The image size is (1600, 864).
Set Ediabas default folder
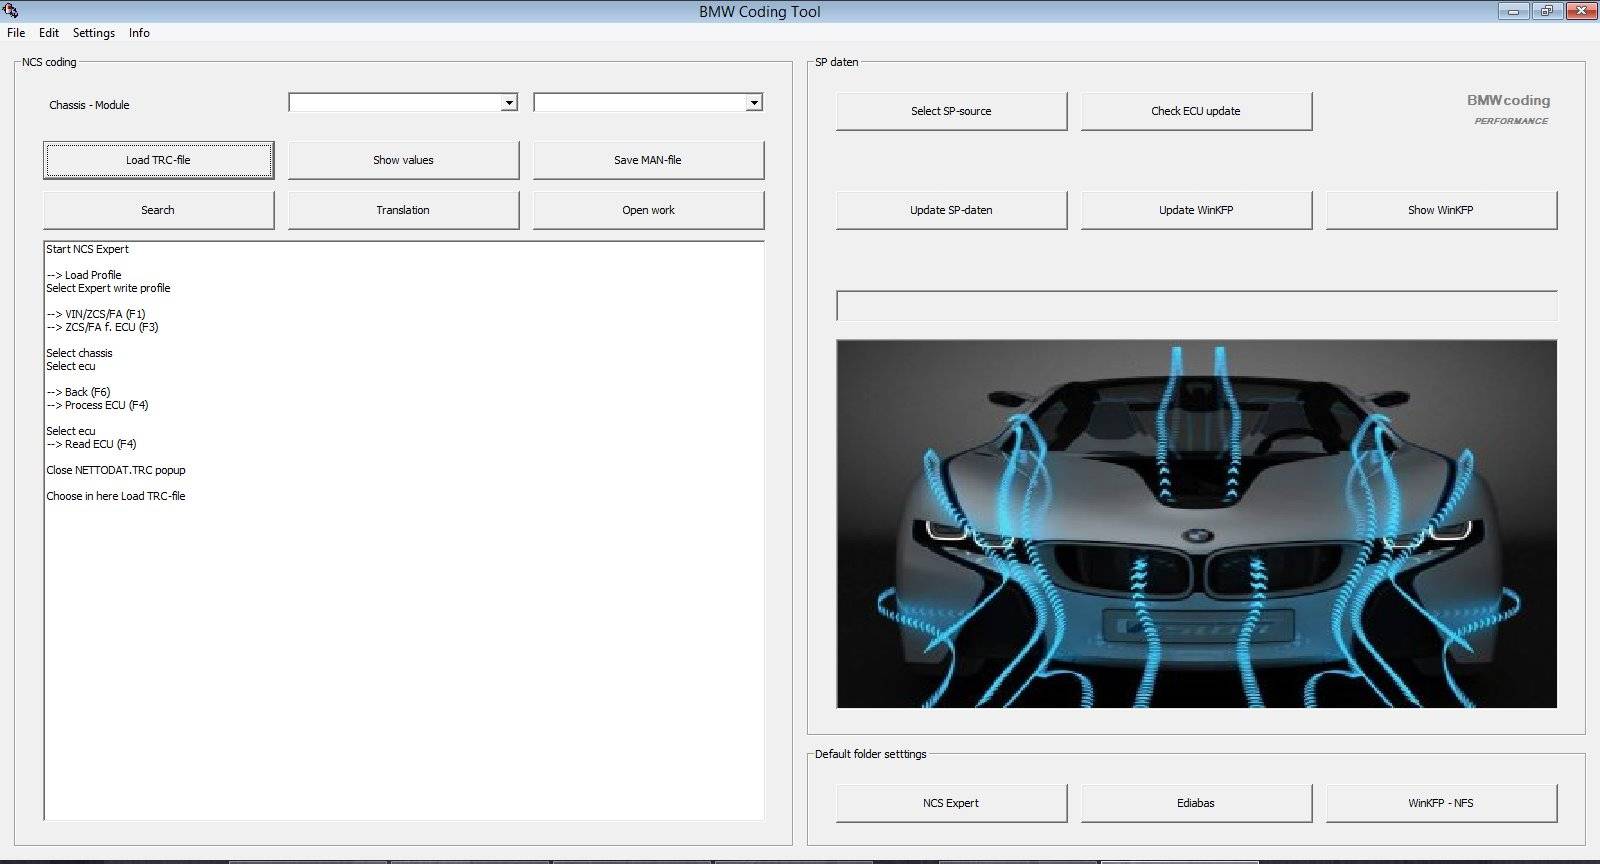[1196, 803]
